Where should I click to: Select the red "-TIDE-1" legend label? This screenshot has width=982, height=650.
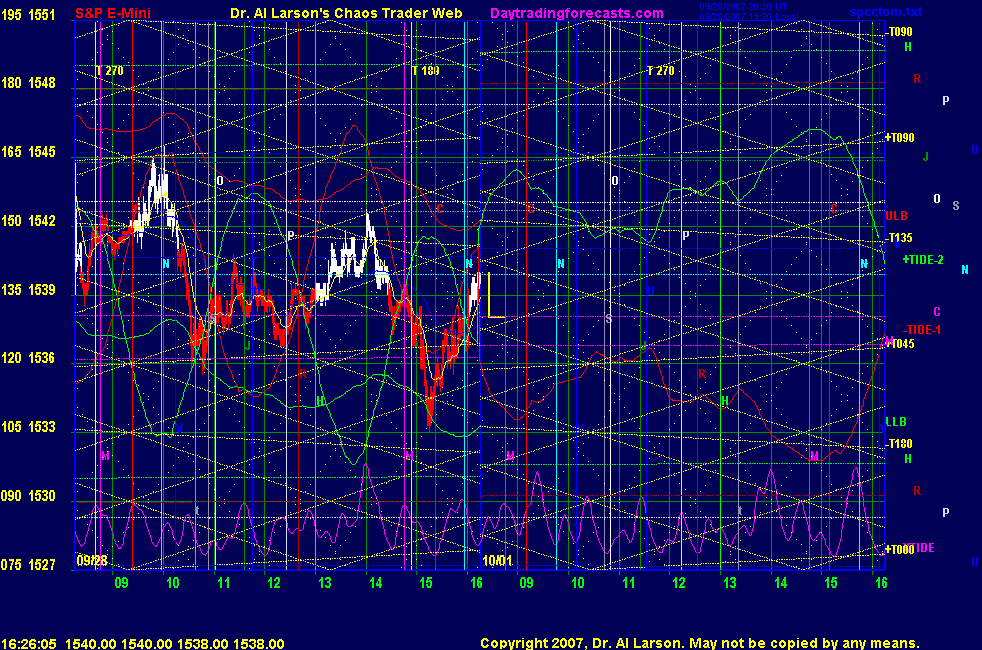pyautogui.click(x=921, y=330)
